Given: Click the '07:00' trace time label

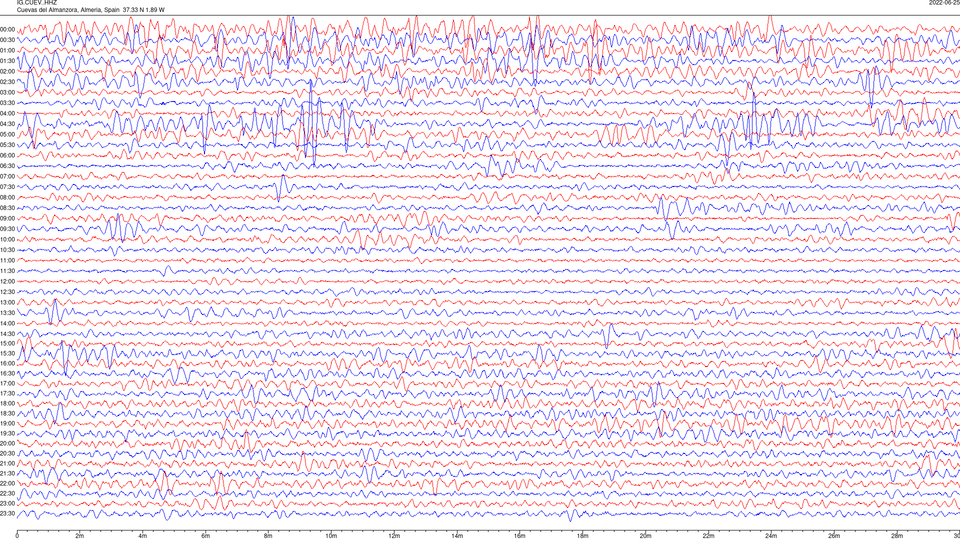Looking at the screenshot, I should [7, 176].
